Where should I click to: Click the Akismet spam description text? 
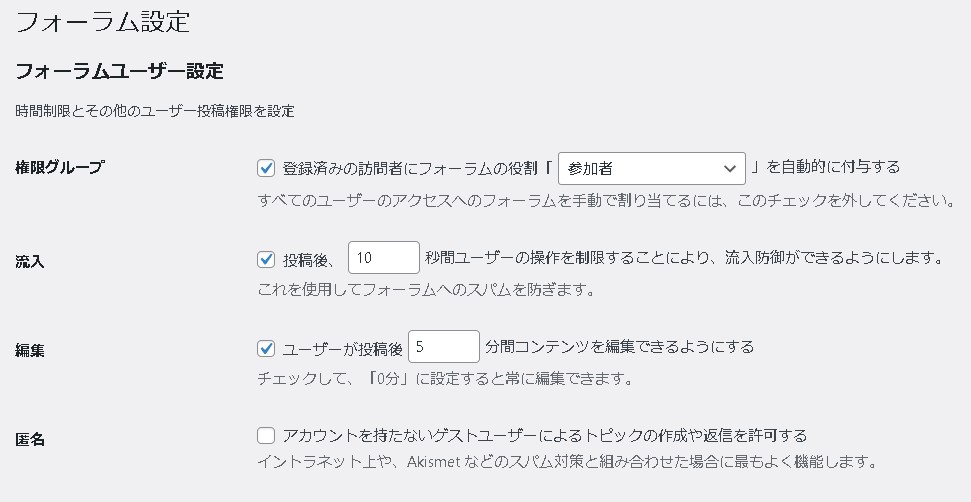(x=567, y=462)
